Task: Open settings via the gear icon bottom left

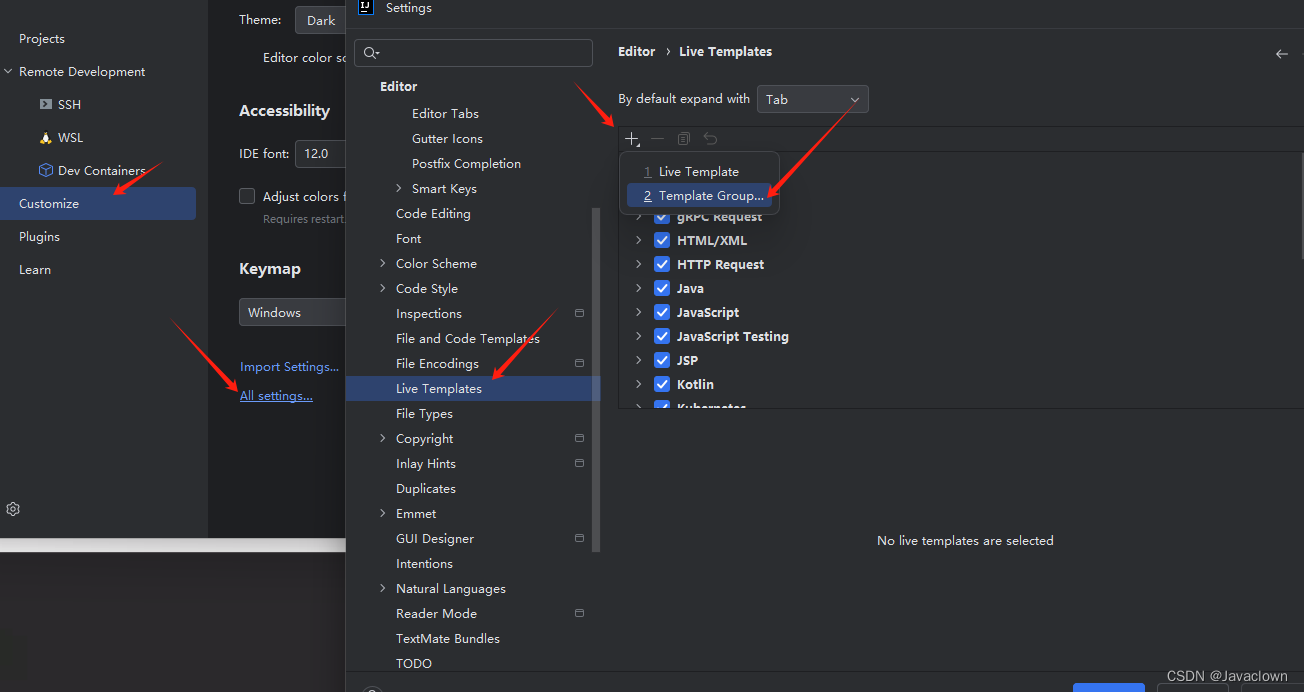Action: [13, 508]
